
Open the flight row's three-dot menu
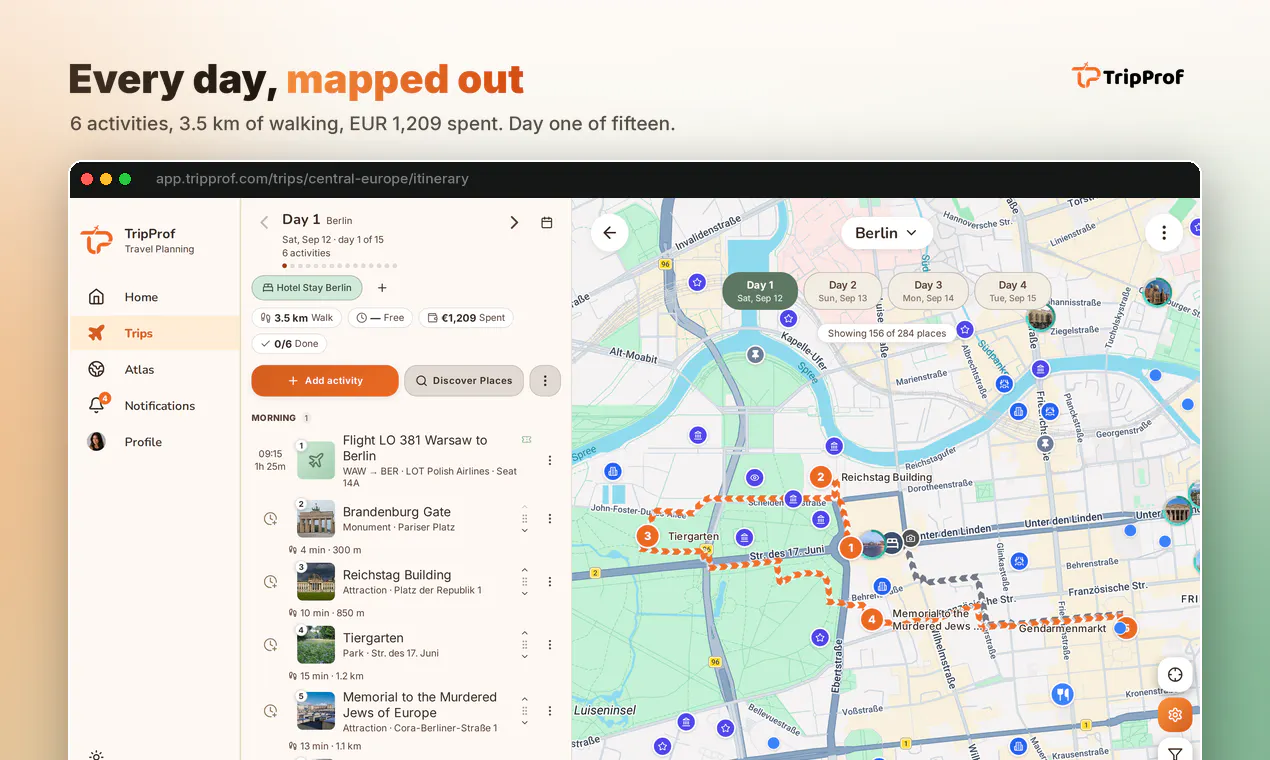pyautogui.click(x=549, y=460)
